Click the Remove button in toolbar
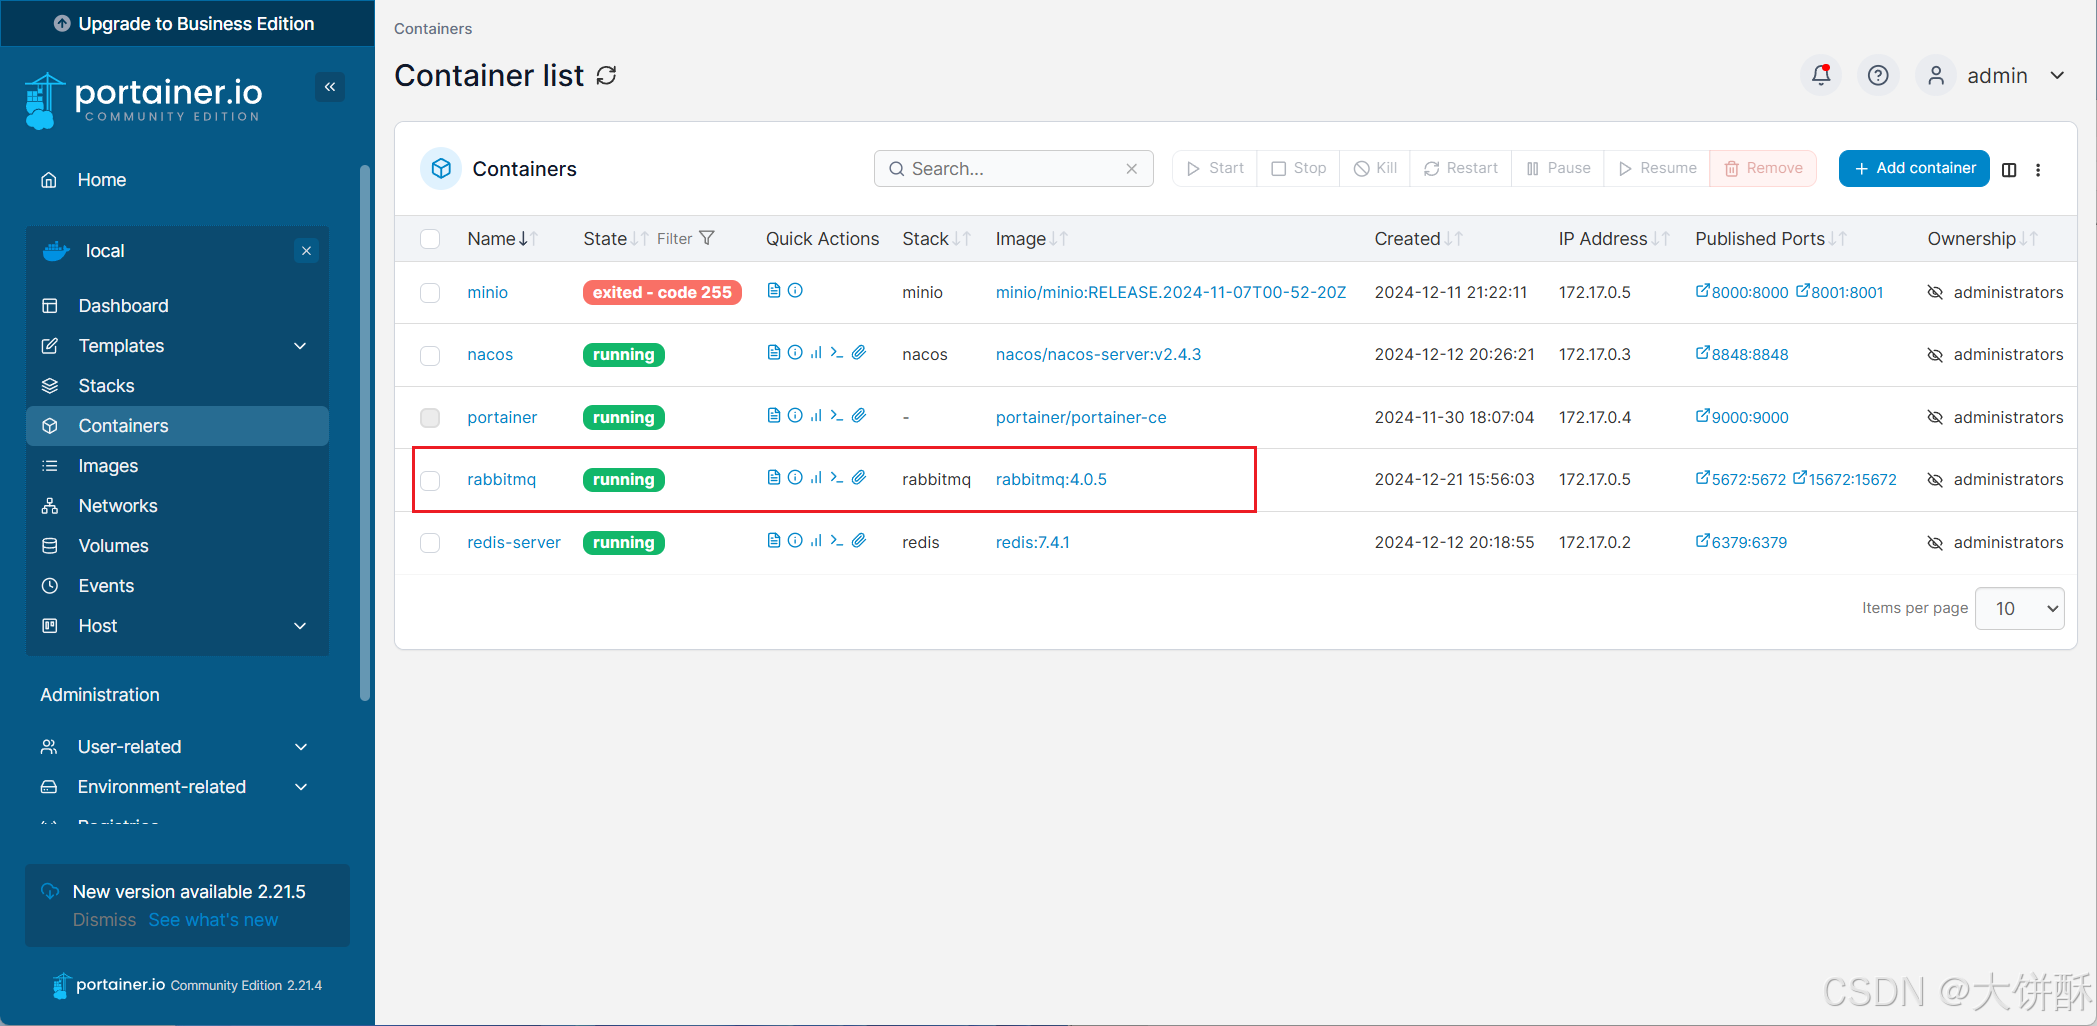This screenshot has height=1026, width=2097. pyautogui.click(x=1763, y=168)
